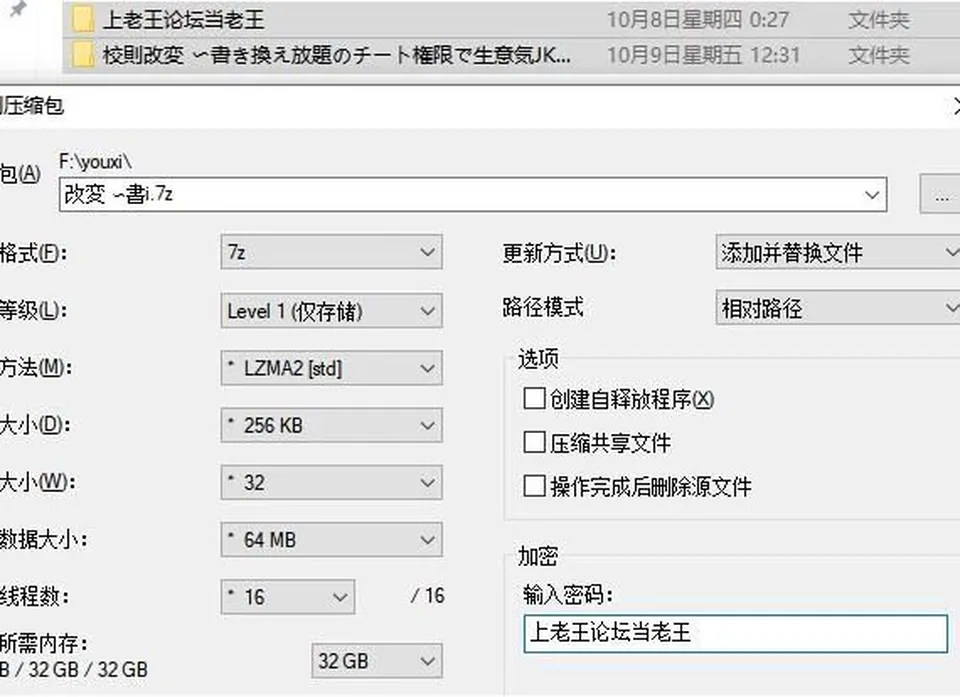
Task: Open the thread count dropdown showing 16
Action: (288, 597)
